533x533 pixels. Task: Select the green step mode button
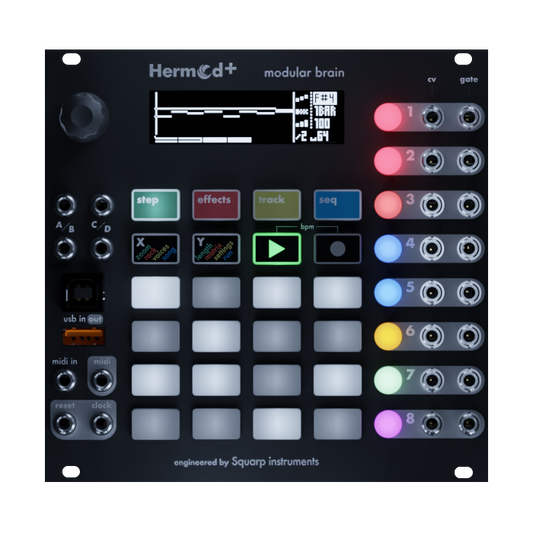156,205
